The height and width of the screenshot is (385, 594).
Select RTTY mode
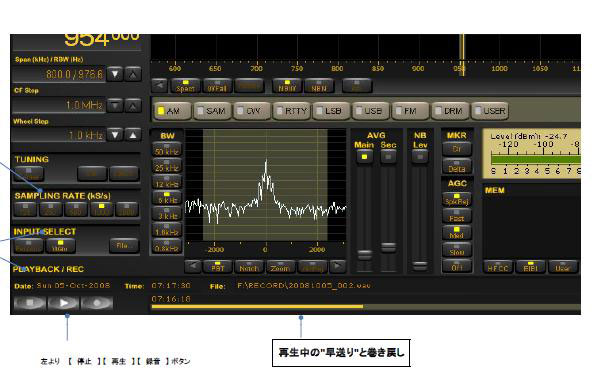(292, 111)
